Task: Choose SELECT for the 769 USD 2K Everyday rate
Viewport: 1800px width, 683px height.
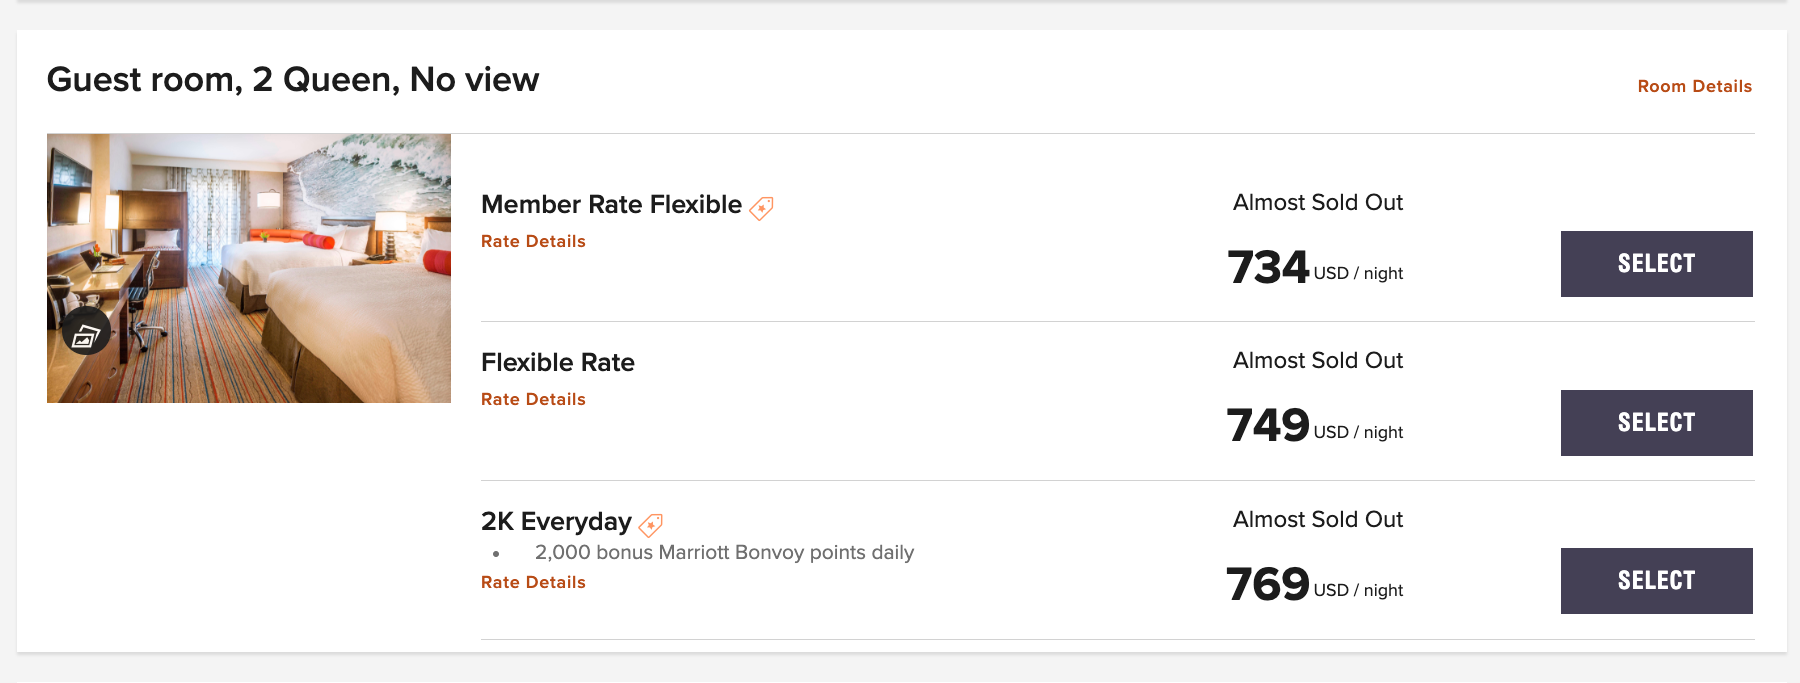Action: click(1656, 581)
